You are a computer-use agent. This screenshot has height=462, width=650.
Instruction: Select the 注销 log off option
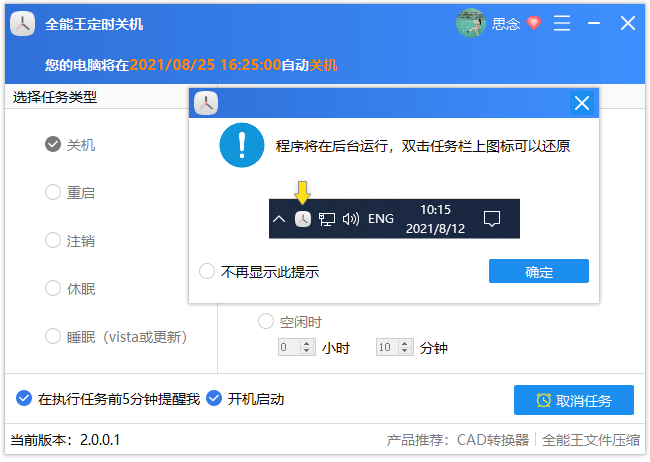(70, 241)
